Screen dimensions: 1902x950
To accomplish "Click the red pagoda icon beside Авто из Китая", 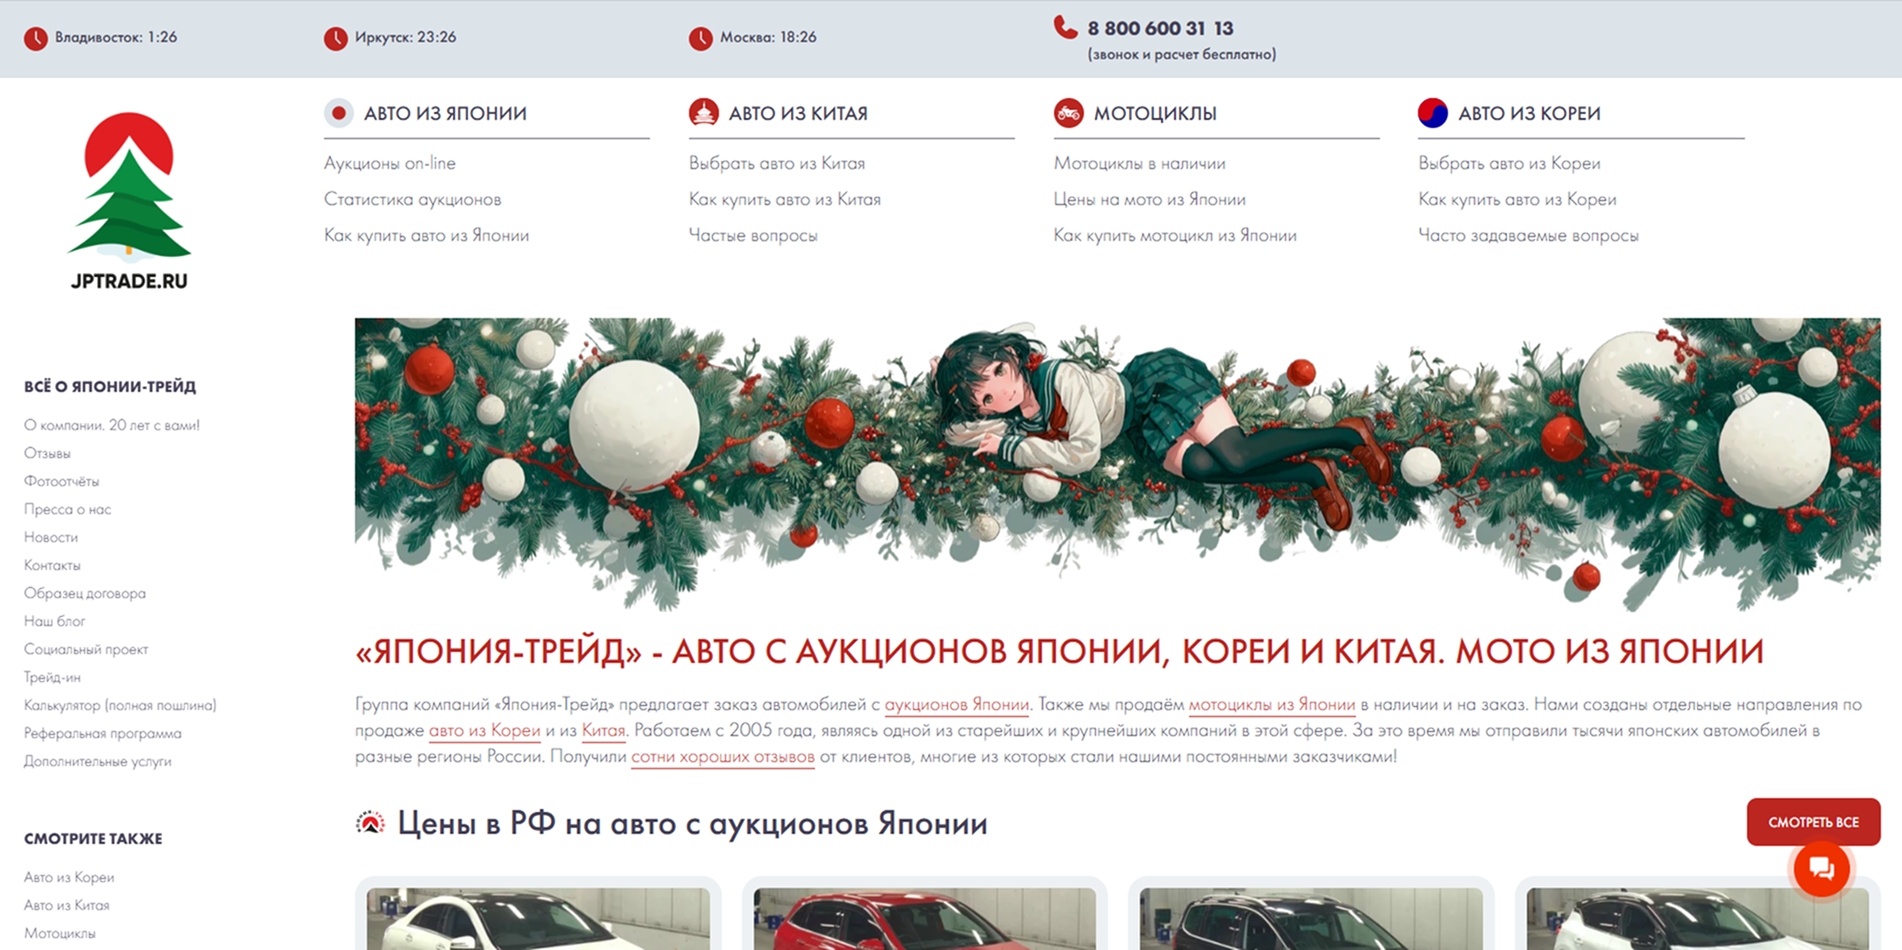I will pos(704,113).
